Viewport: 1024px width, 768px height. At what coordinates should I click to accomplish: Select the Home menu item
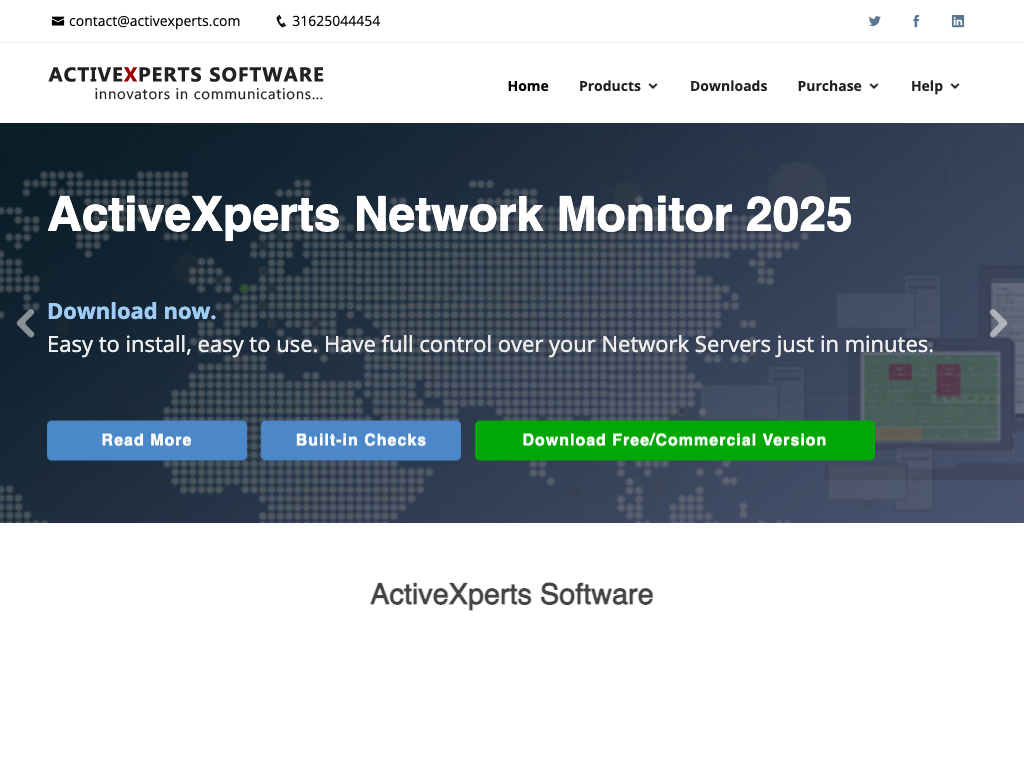click(x=528, y=86)
